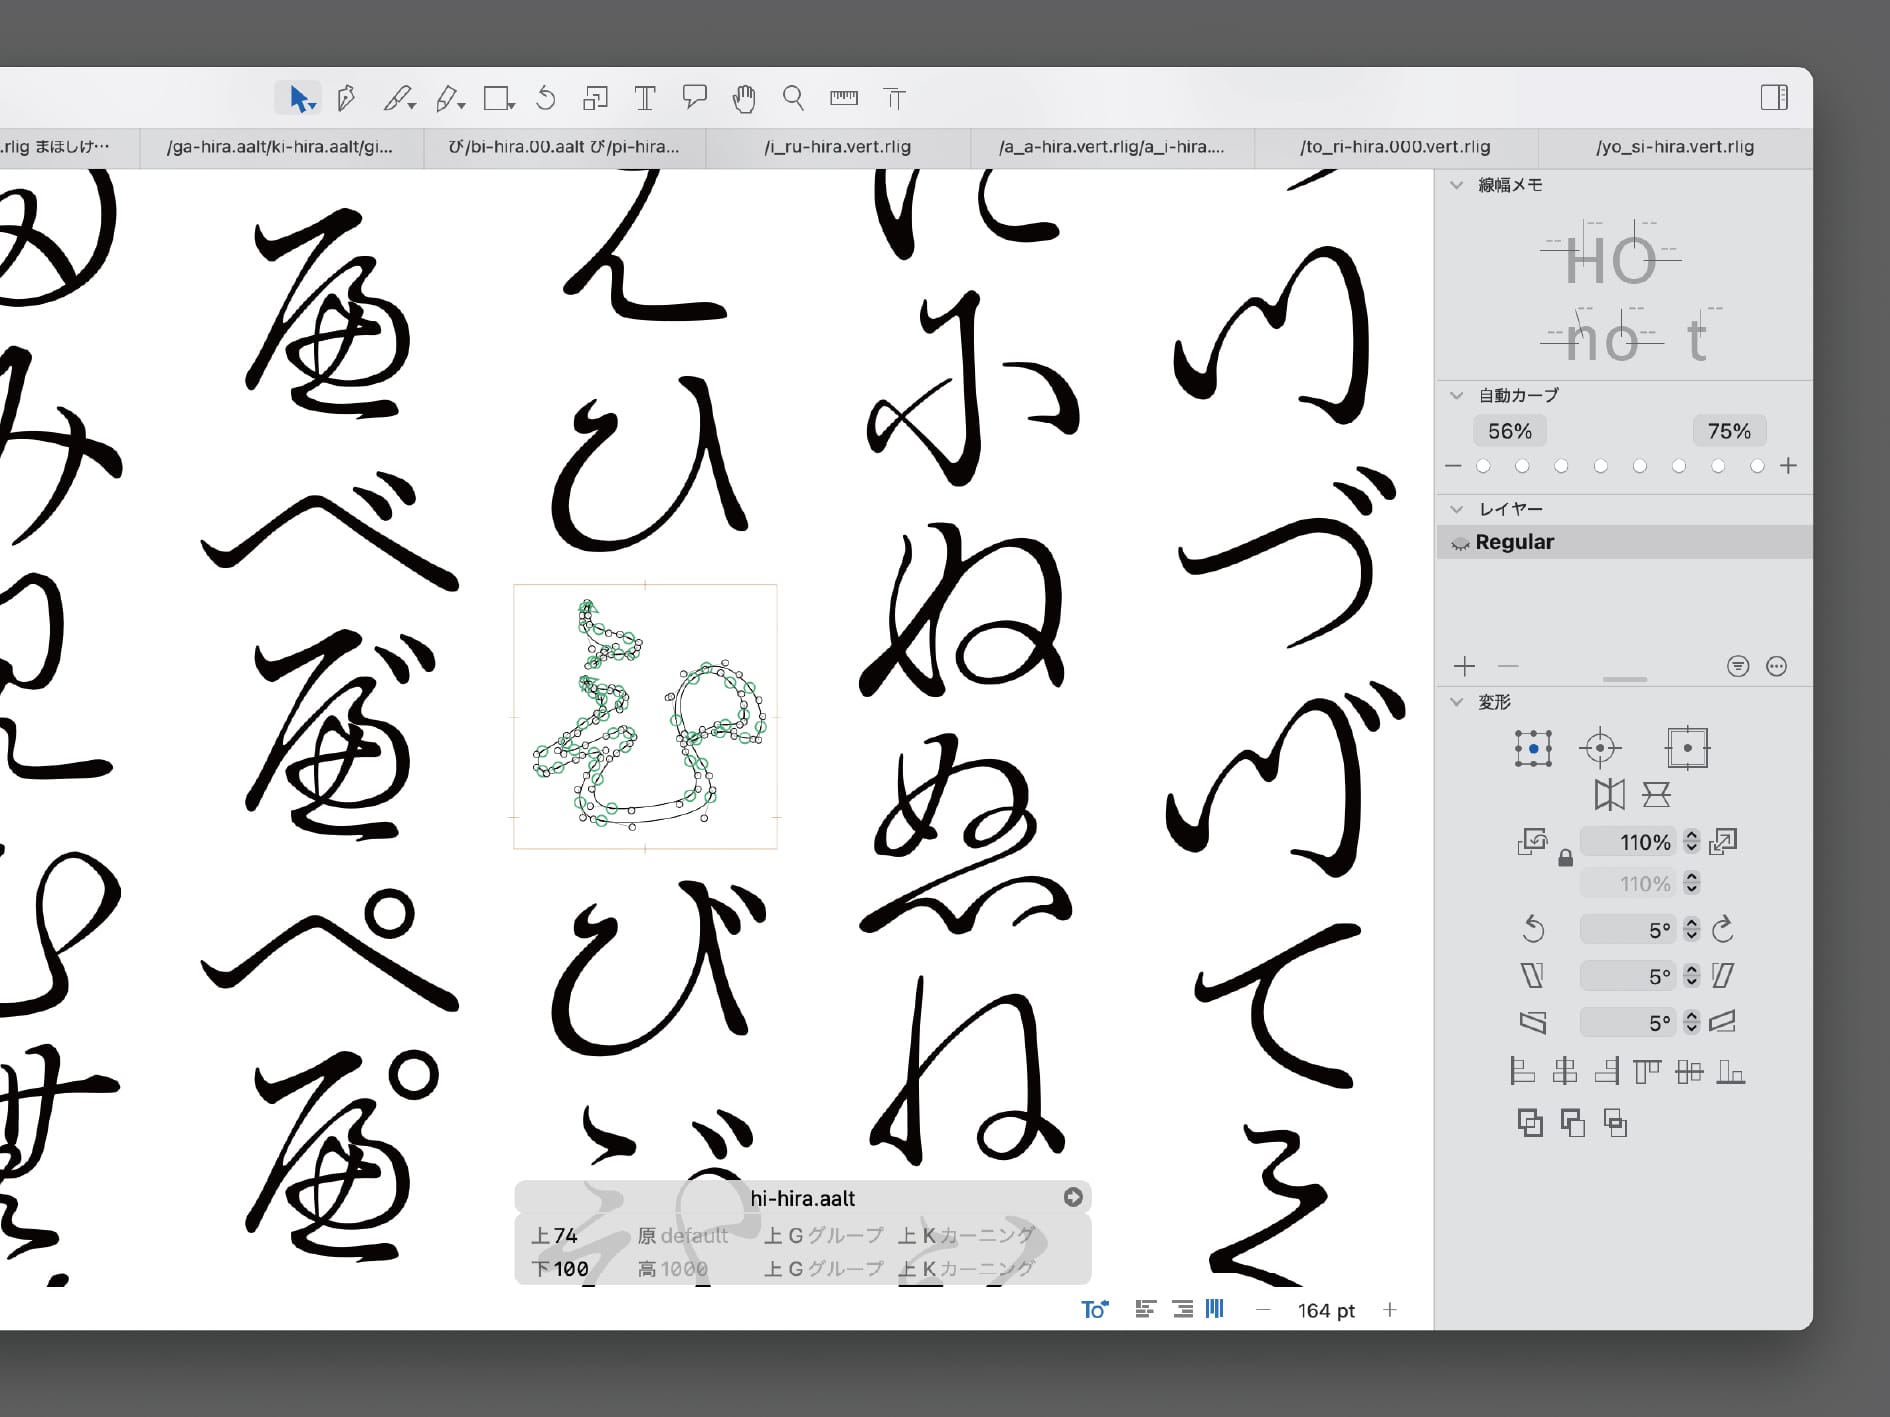
Task: Flip selection horizontally in transform panel
Action: pos(1610,795)
